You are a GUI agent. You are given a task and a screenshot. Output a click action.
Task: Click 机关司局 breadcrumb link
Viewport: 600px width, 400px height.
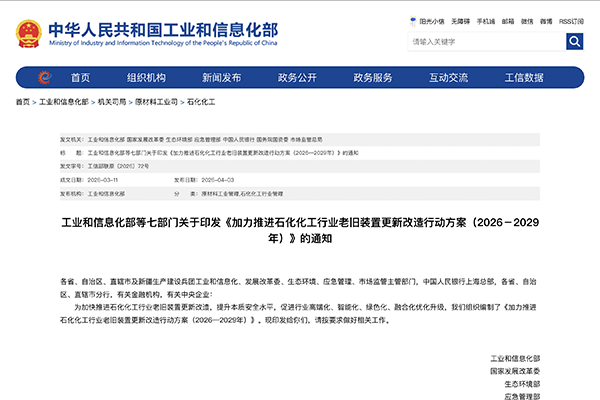112,103
